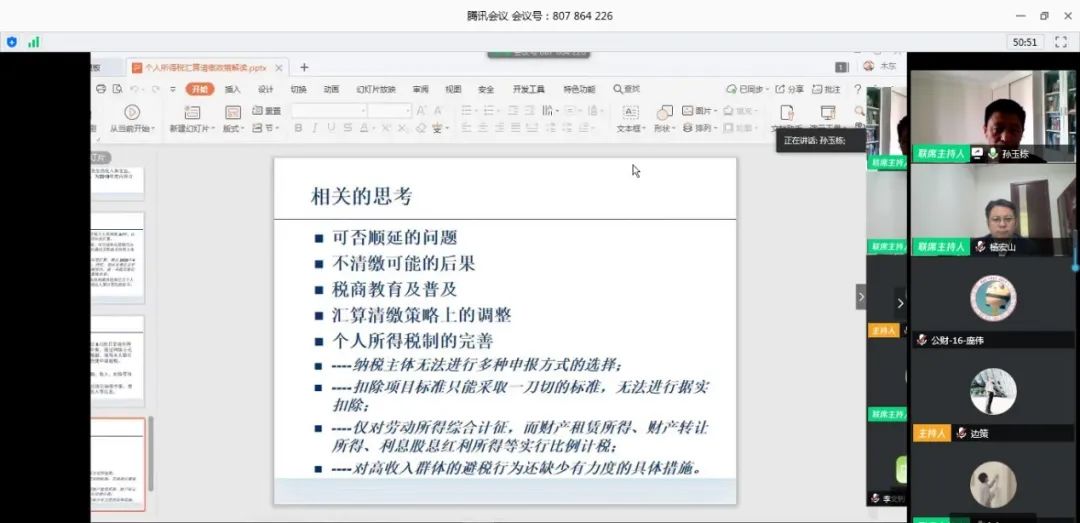Viewport: 1080px width, 523px height.
Task: Open 批注 comments in the ribbon
Action: (x=827, y=89)
